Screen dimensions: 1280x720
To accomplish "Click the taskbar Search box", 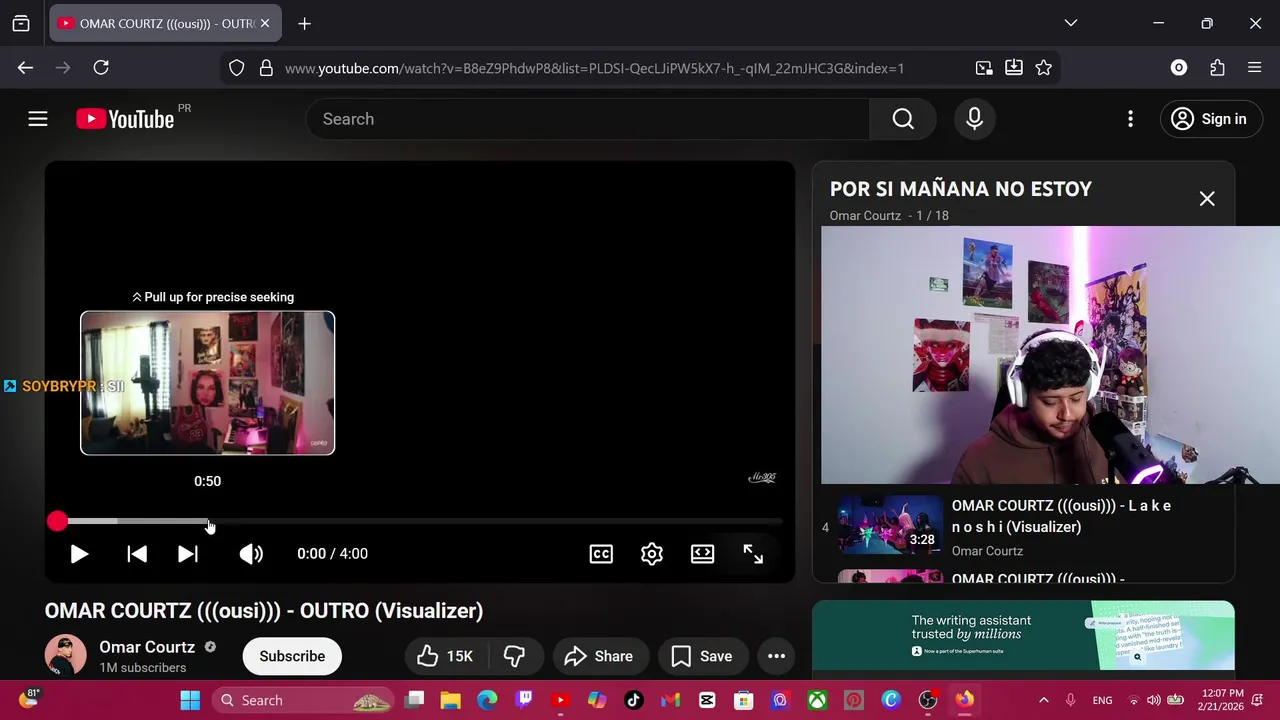I will pyautogui.click(x=304, y=700).
